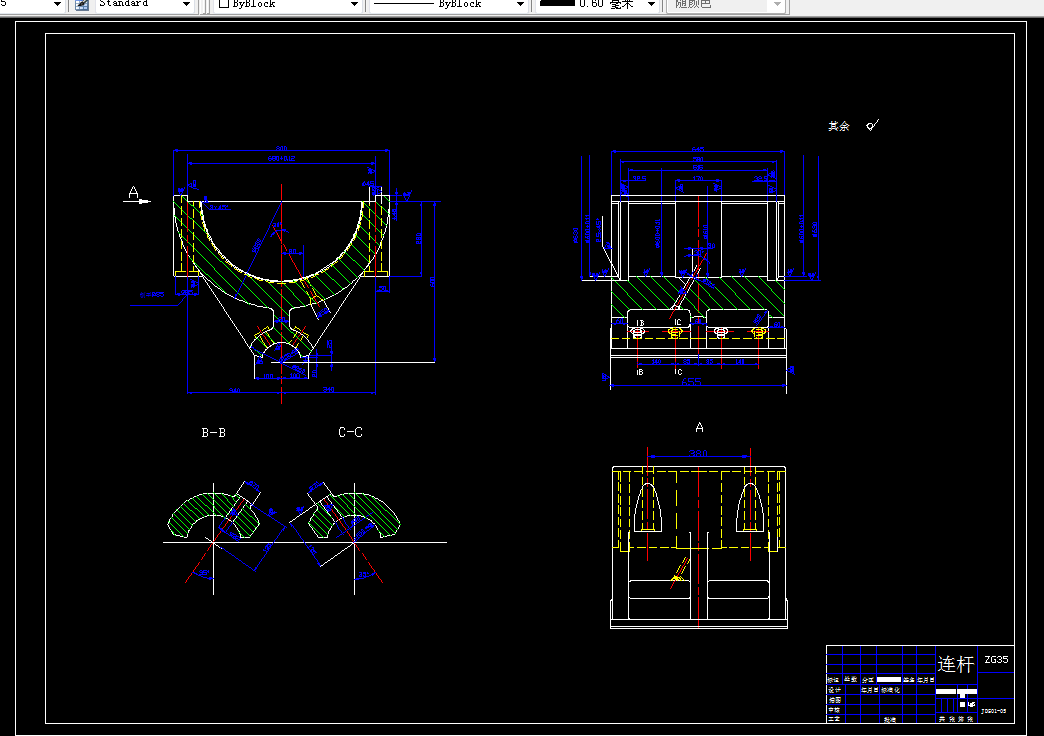Select the drawing number at title block corner
The width and height of the screenshot is (1044, 736).
993,711
